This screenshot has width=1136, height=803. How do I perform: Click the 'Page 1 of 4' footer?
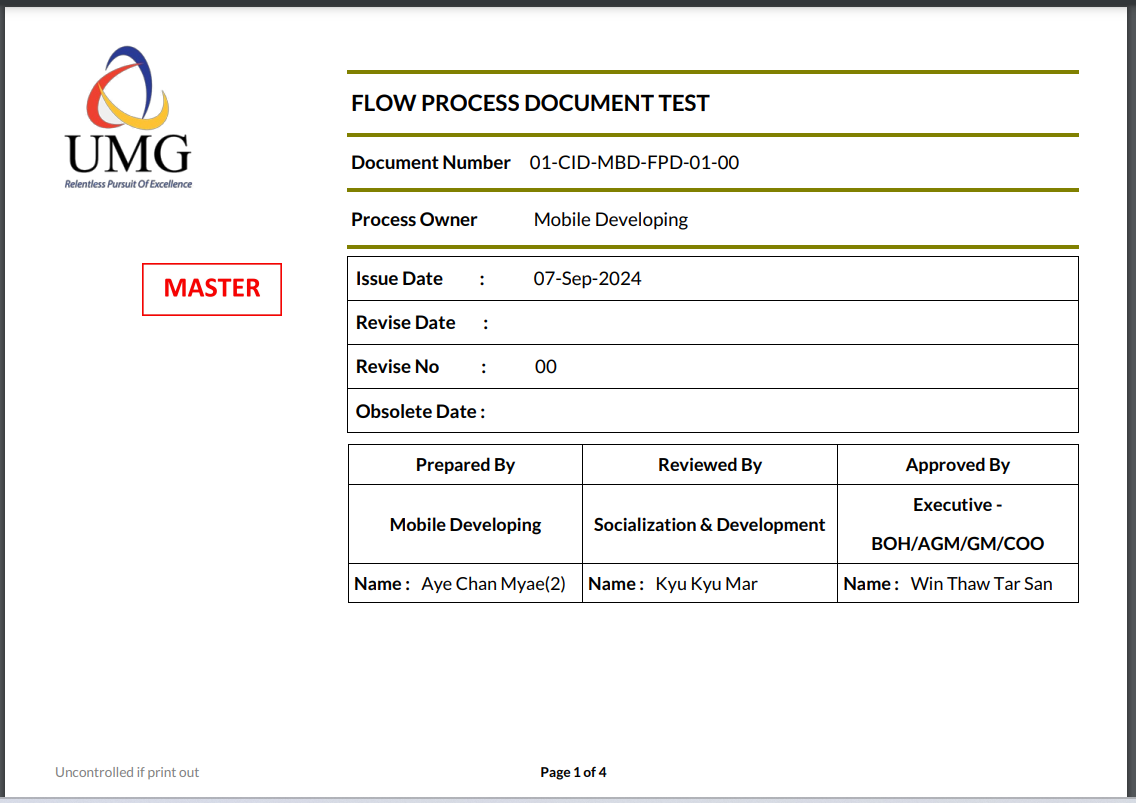point(573,773)
